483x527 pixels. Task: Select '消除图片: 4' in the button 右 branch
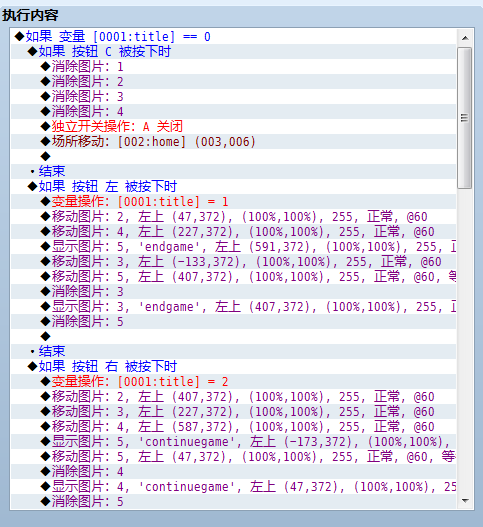point(233,472)
